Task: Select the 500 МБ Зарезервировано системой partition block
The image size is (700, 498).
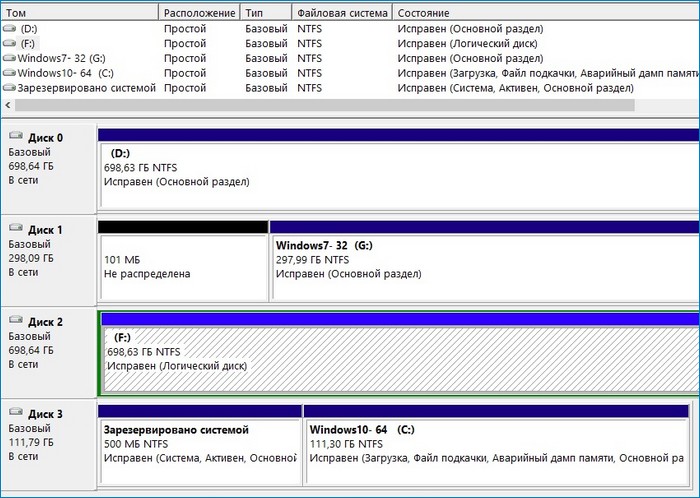Action: 199,443
